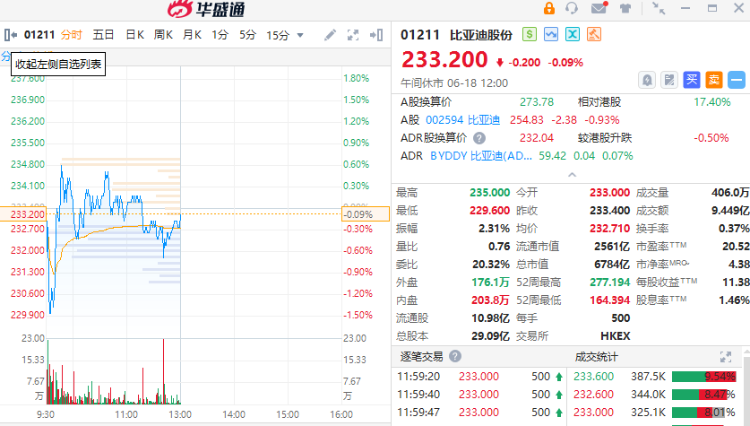
Task: Click the trade row at 11:59:20
Action: (479, 376)
